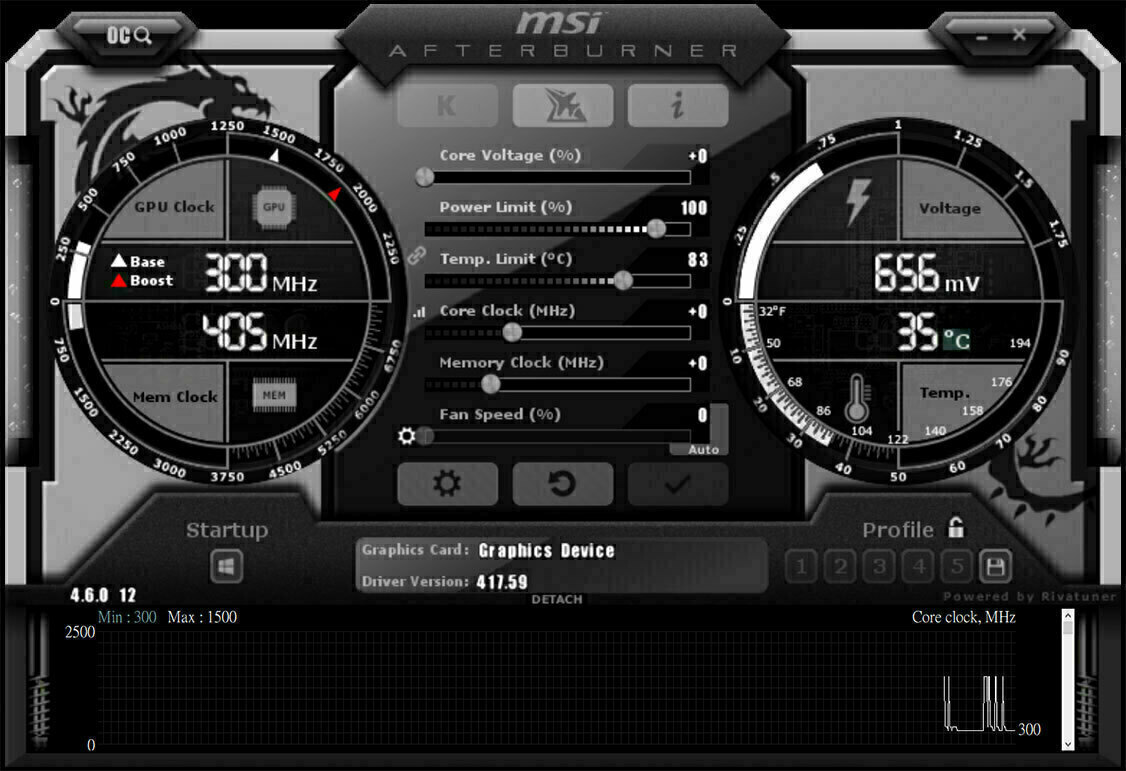Click the driver version 417.59 text
1126x771 pixels.
click(502, 581)
